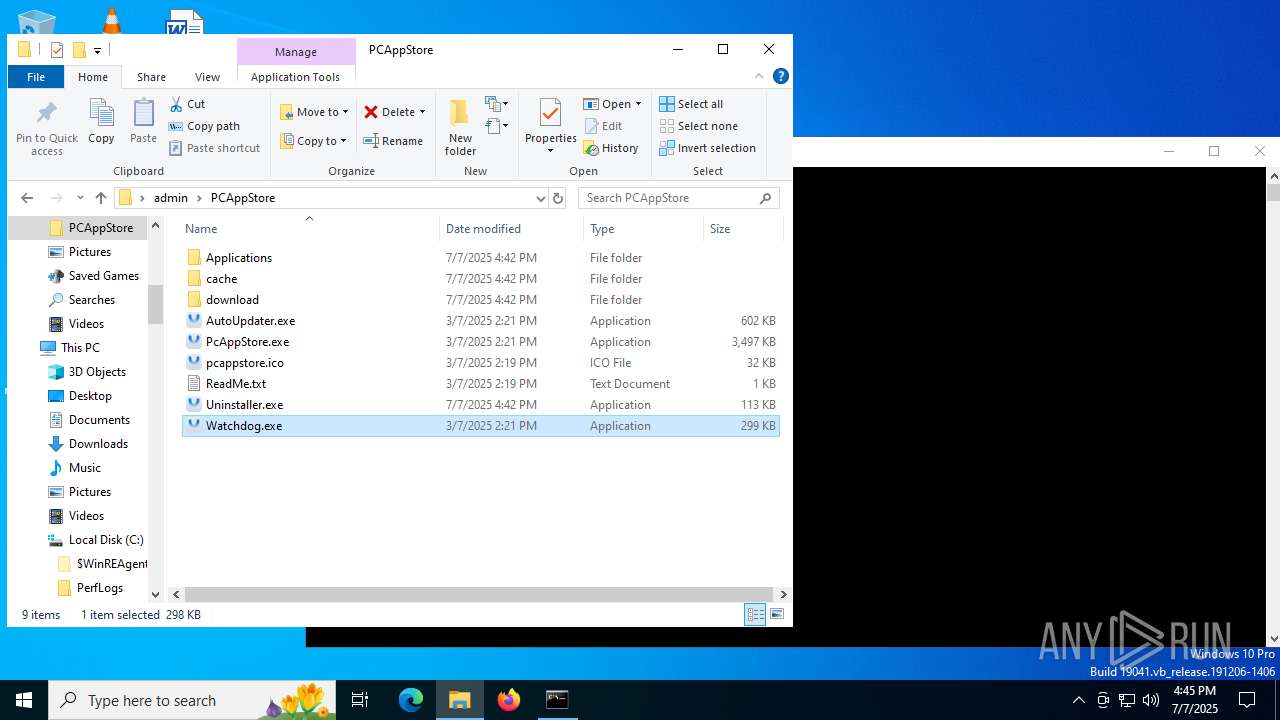Click the Start button

pos(24,700)
